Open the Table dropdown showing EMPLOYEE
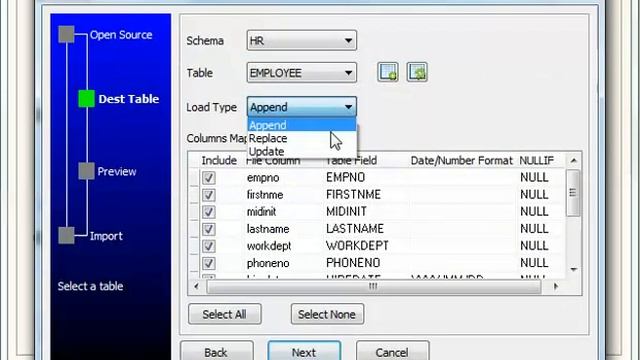The image size is (640, 360). click(302, 73)
